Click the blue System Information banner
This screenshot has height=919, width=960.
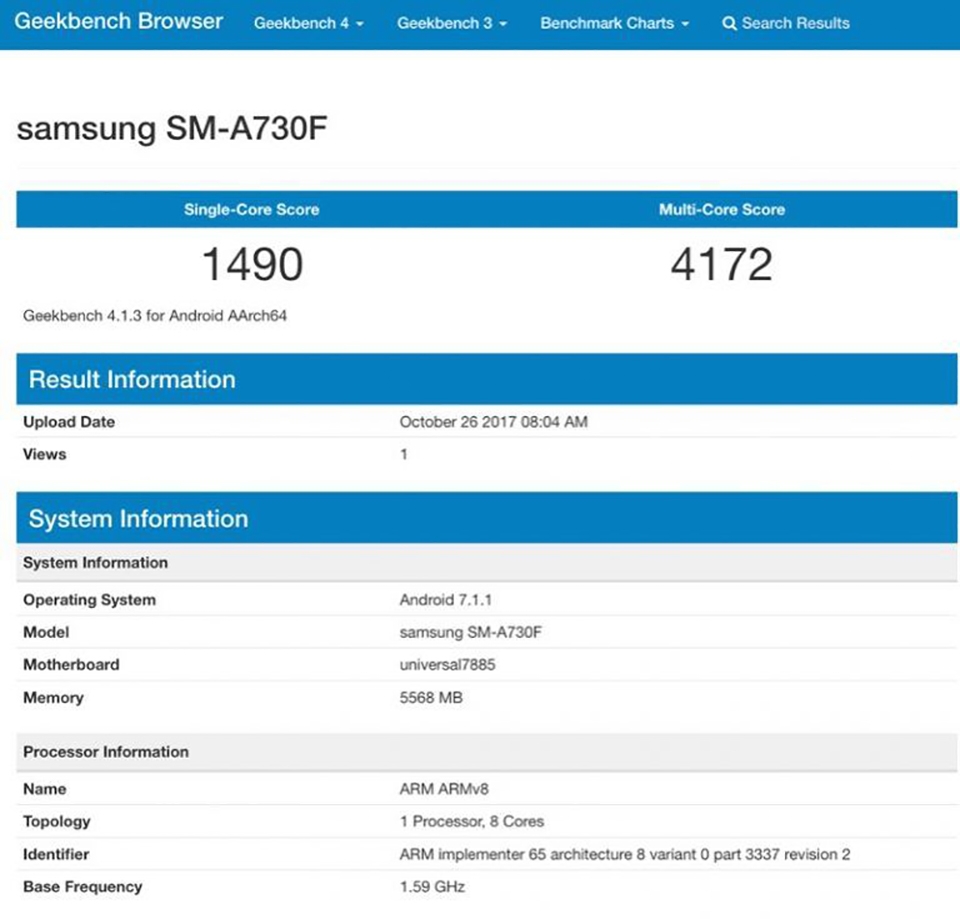pos(487,518)
